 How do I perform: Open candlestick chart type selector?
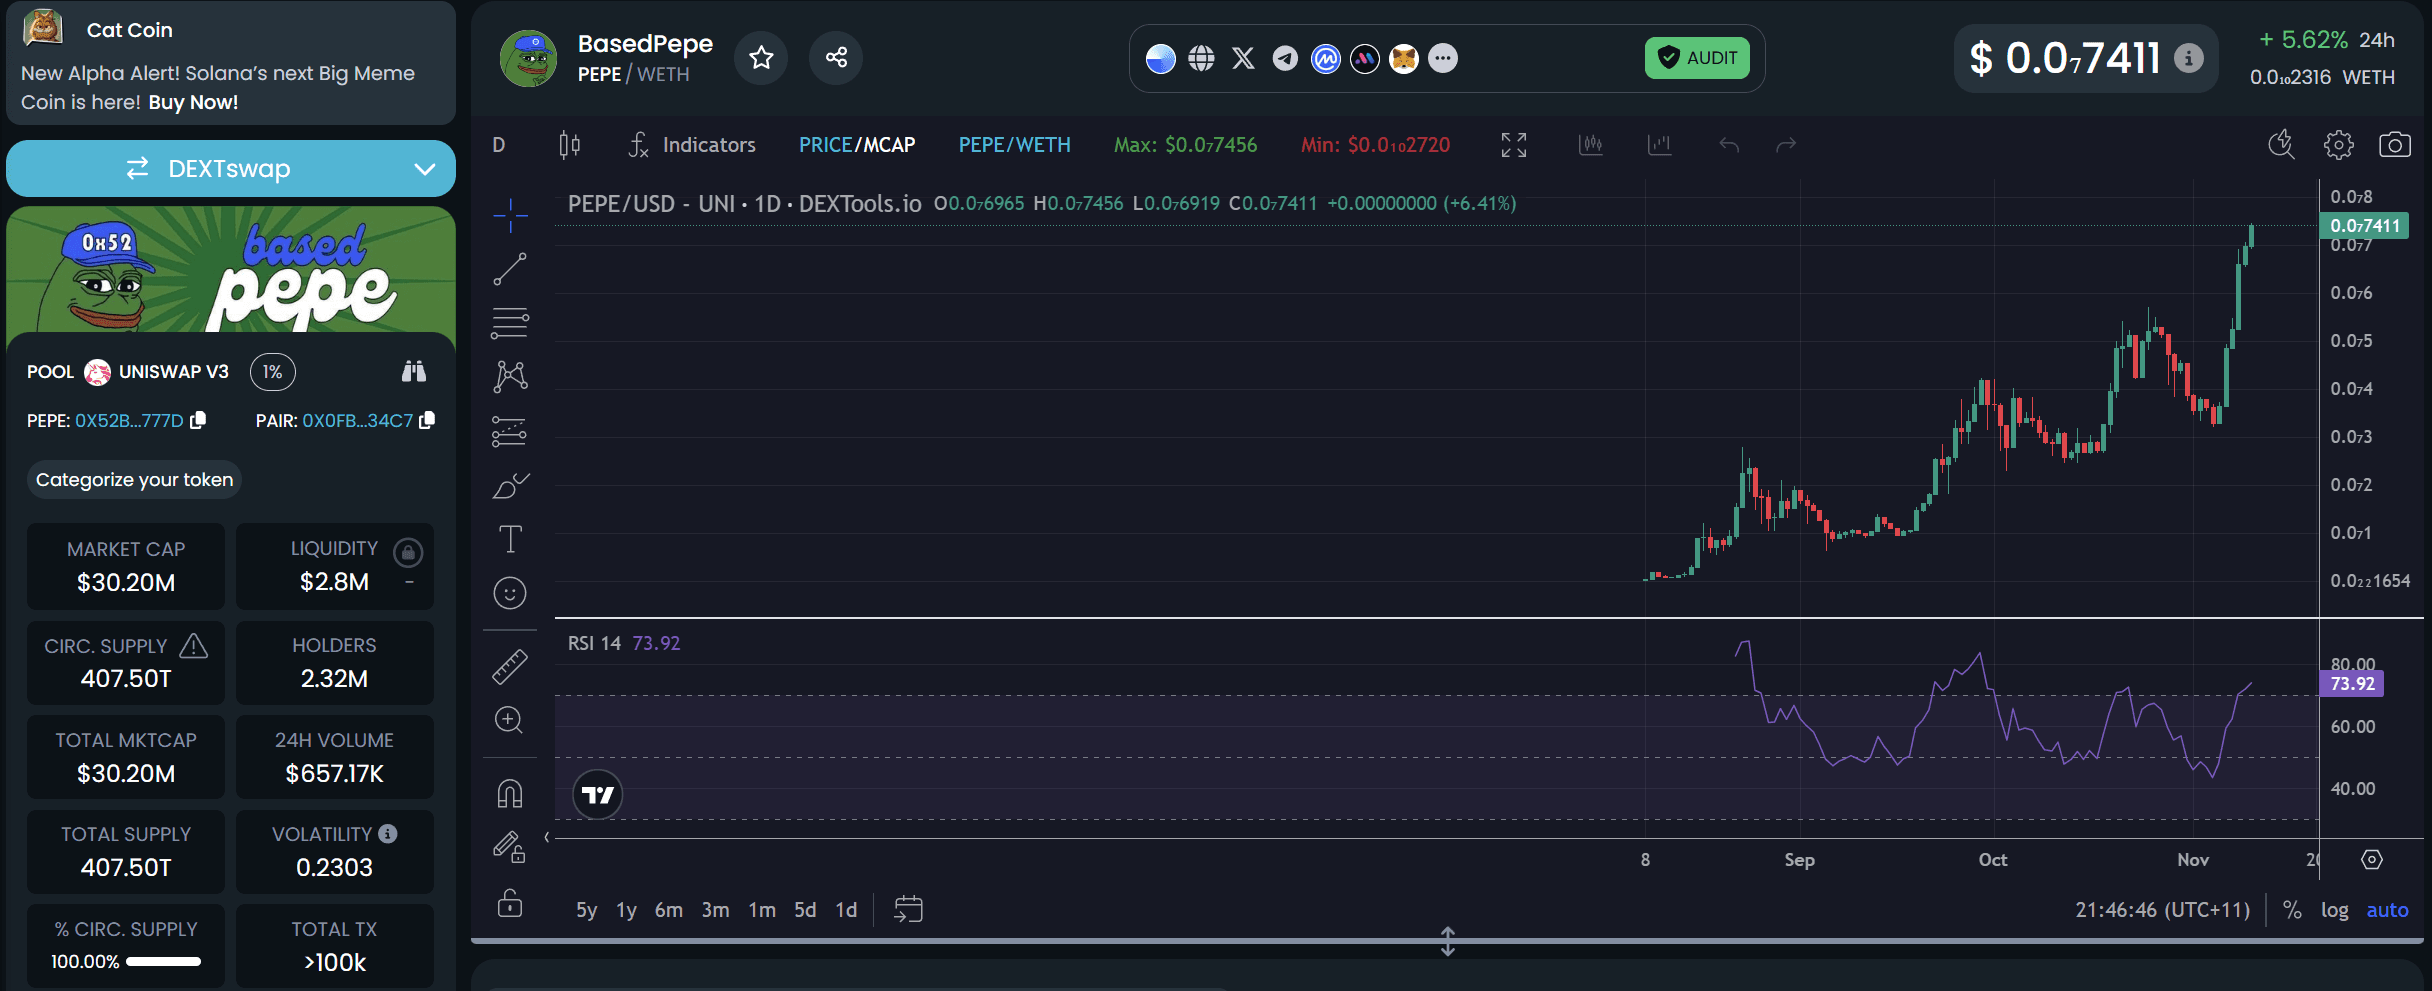coord(569,145)
